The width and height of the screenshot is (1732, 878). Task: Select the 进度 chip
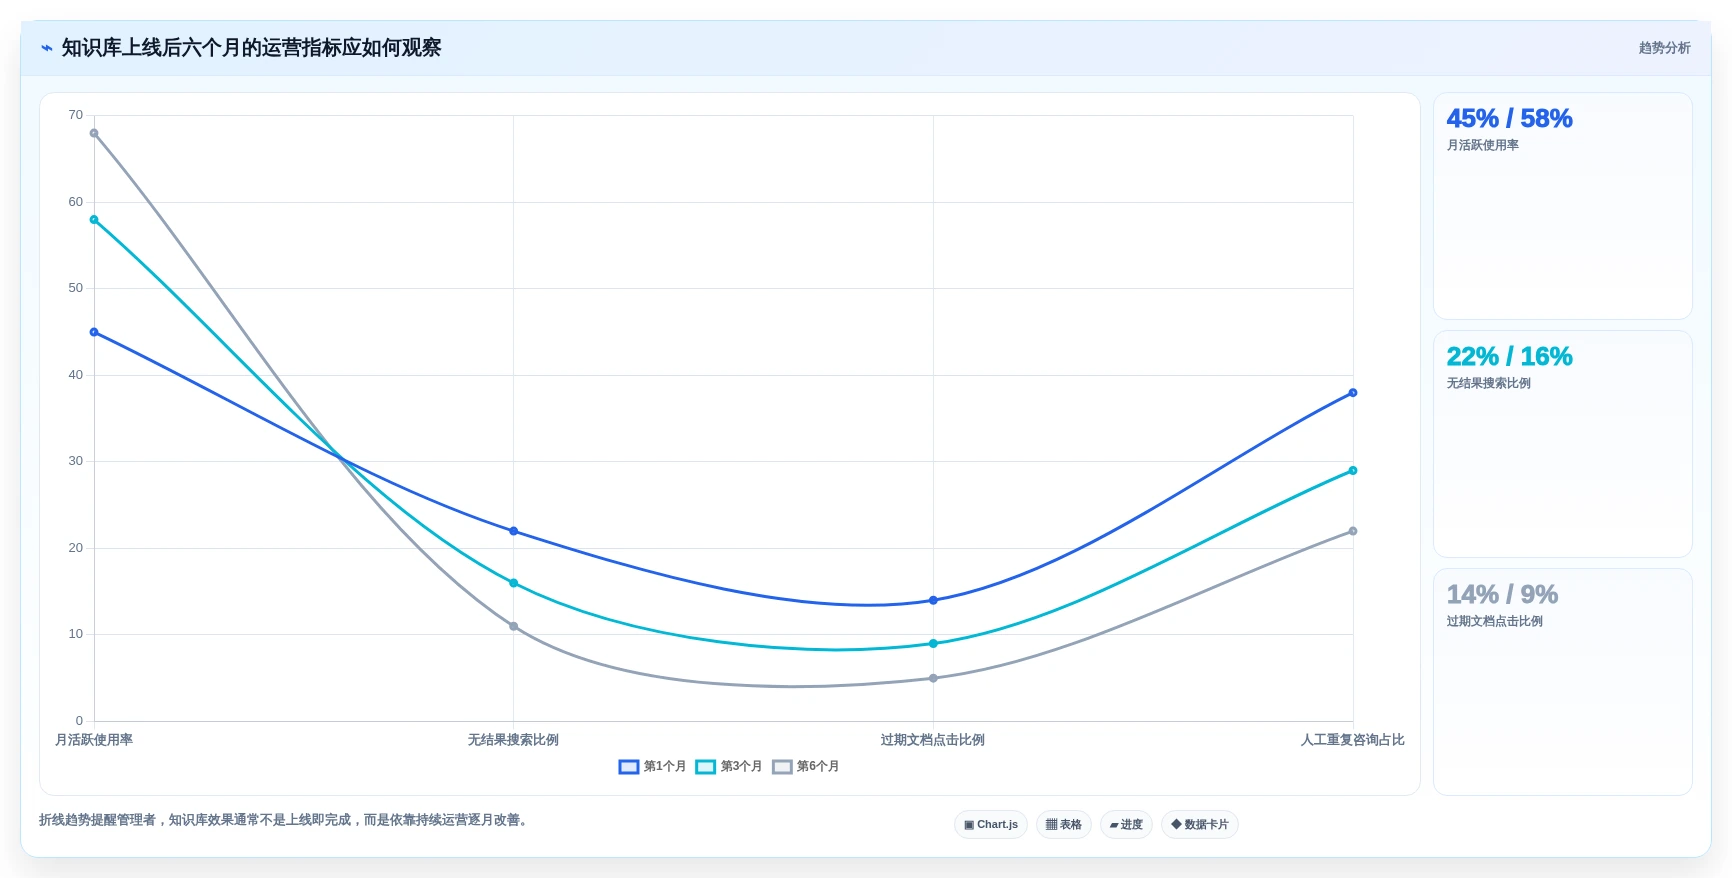click(1126, 825)
